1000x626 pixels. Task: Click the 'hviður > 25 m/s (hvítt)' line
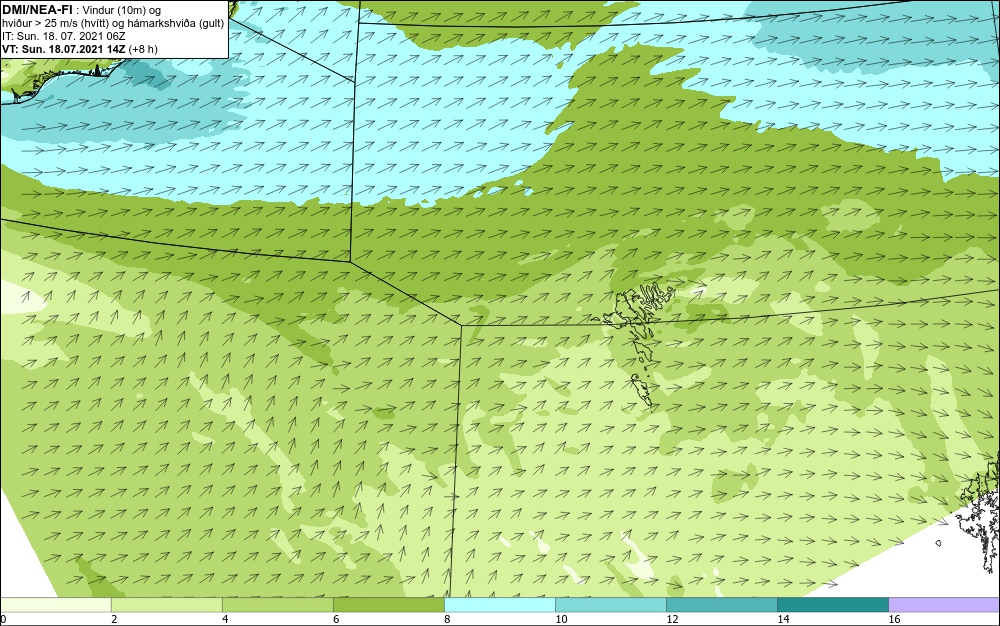[x=57, y=23]
